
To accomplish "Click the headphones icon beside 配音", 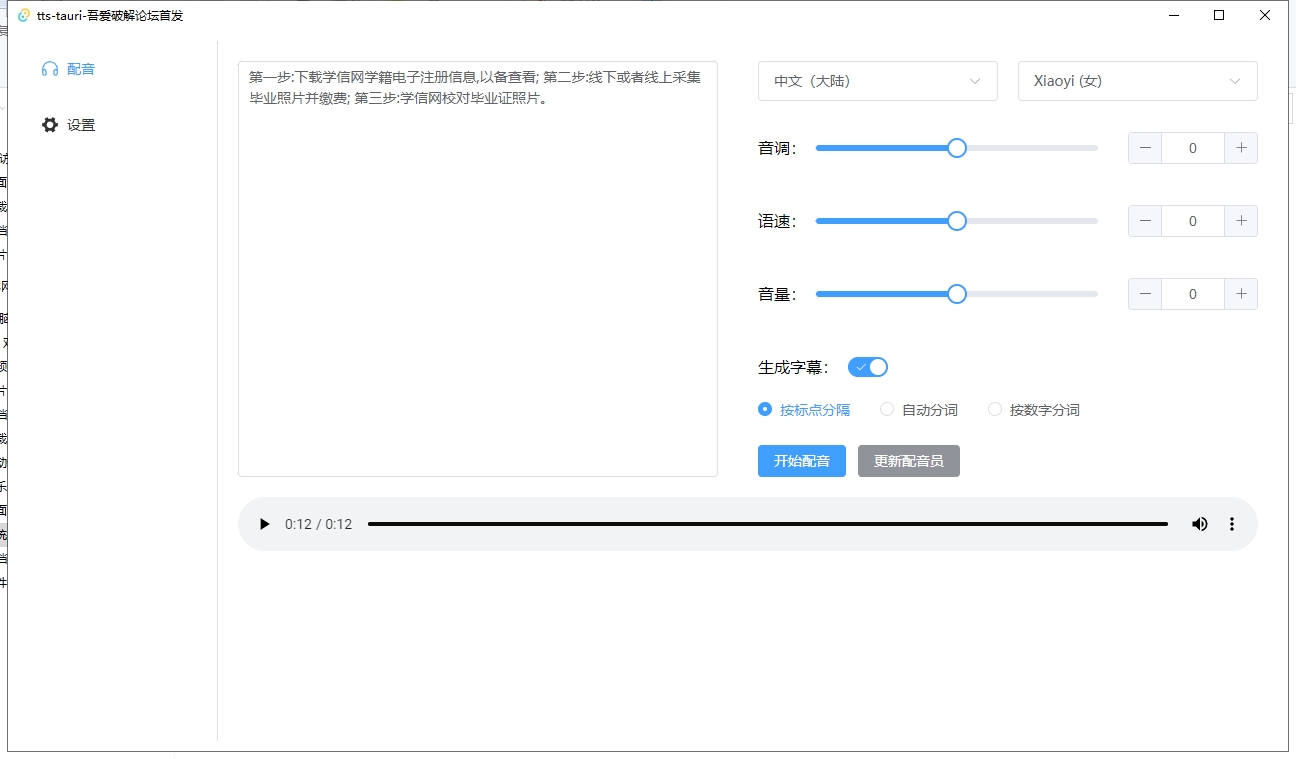I will 49,69.
